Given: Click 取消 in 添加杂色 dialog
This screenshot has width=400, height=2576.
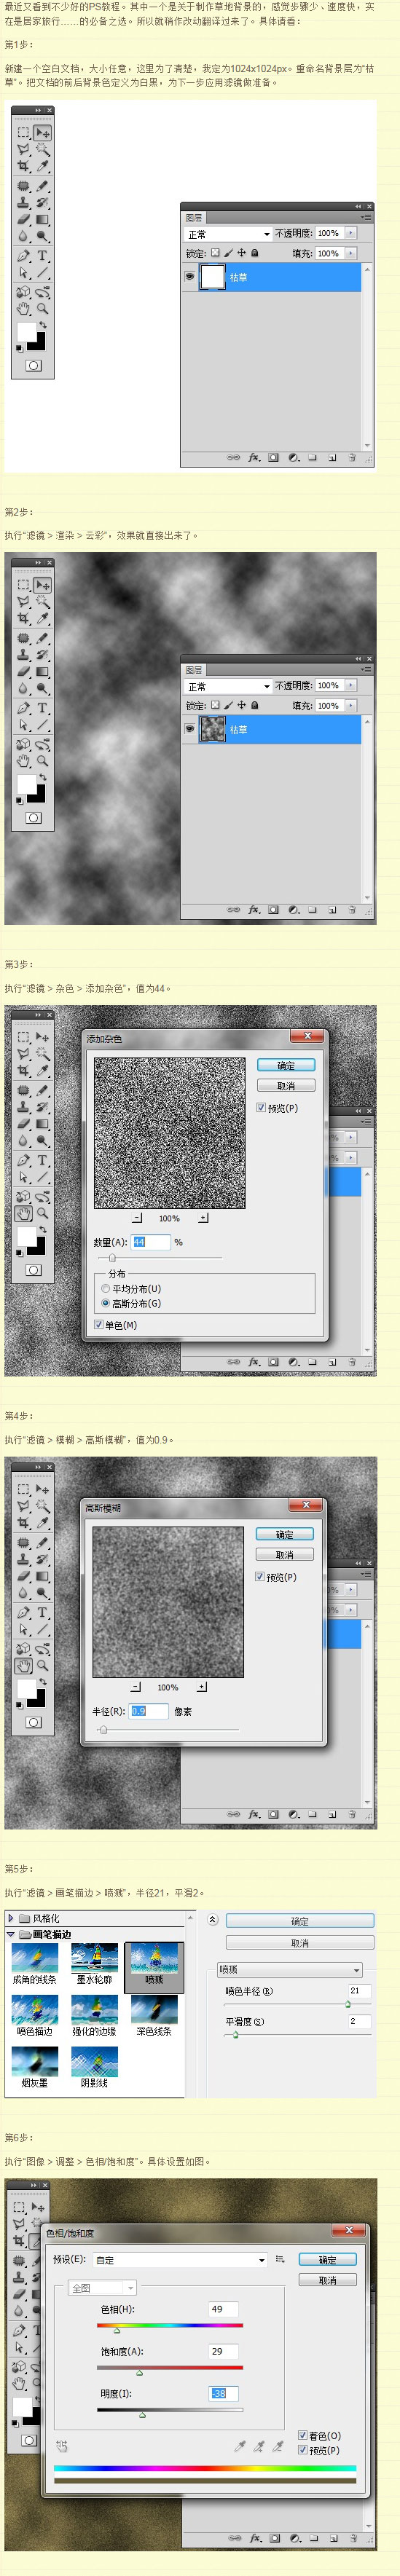Looking at the screenshot, I should (x=286, y=1085).
